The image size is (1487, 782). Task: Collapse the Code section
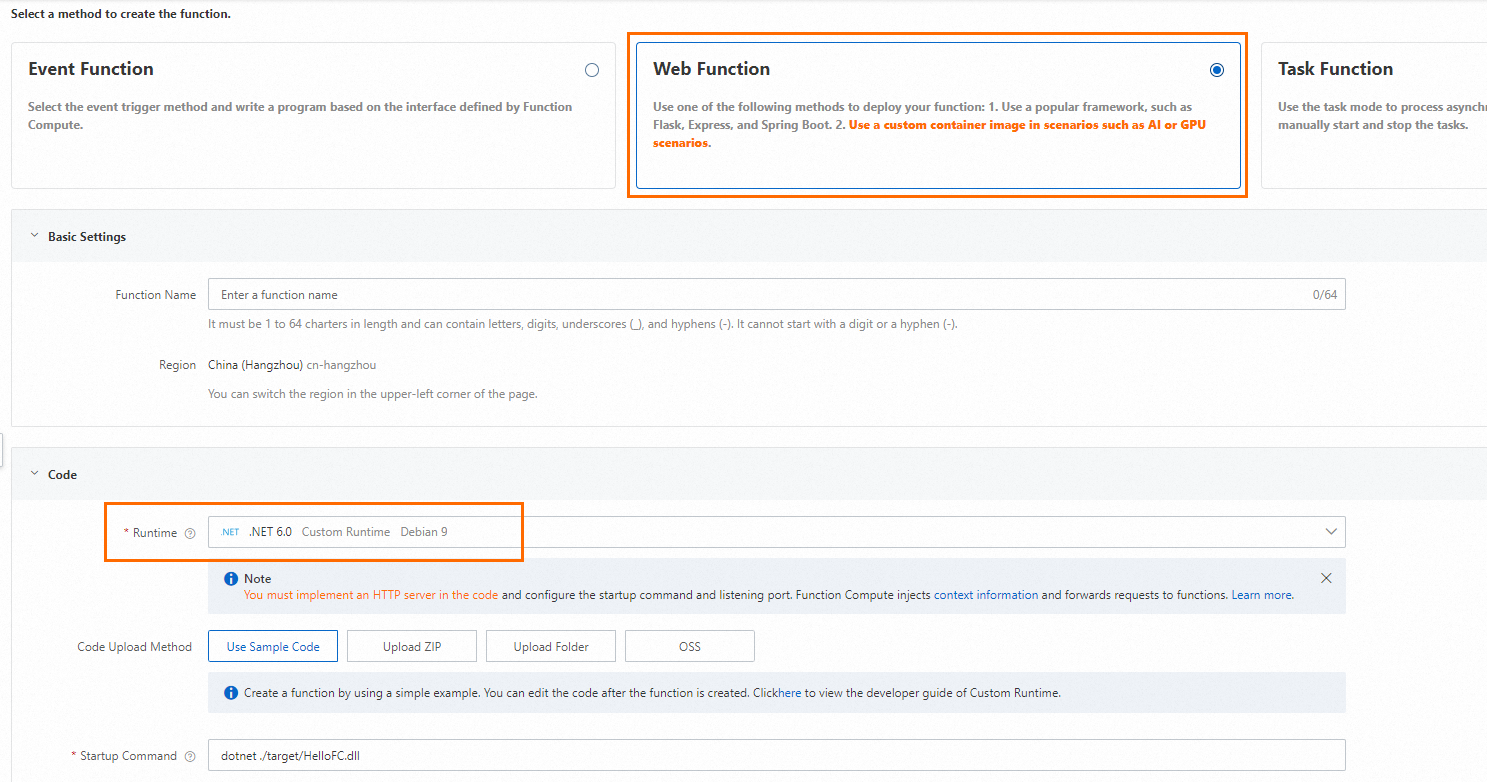pos(35,475)
